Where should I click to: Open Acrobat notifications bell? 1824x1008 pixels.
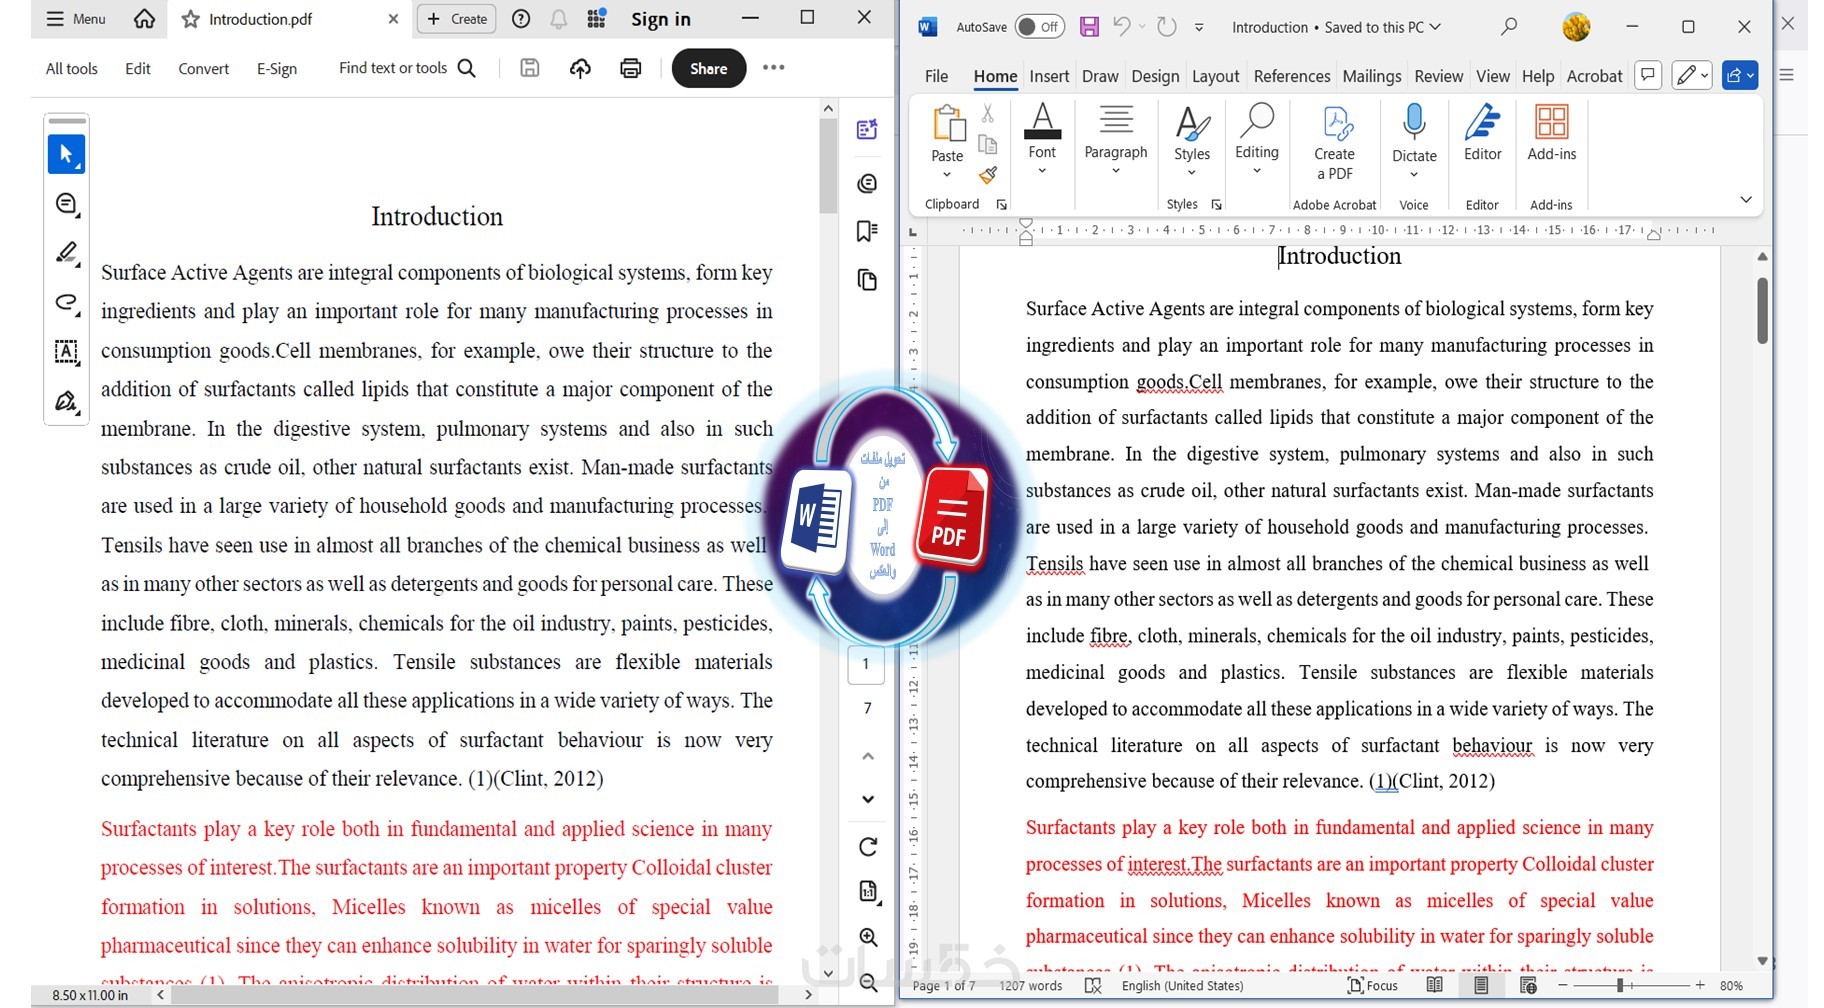click(558, 19)
